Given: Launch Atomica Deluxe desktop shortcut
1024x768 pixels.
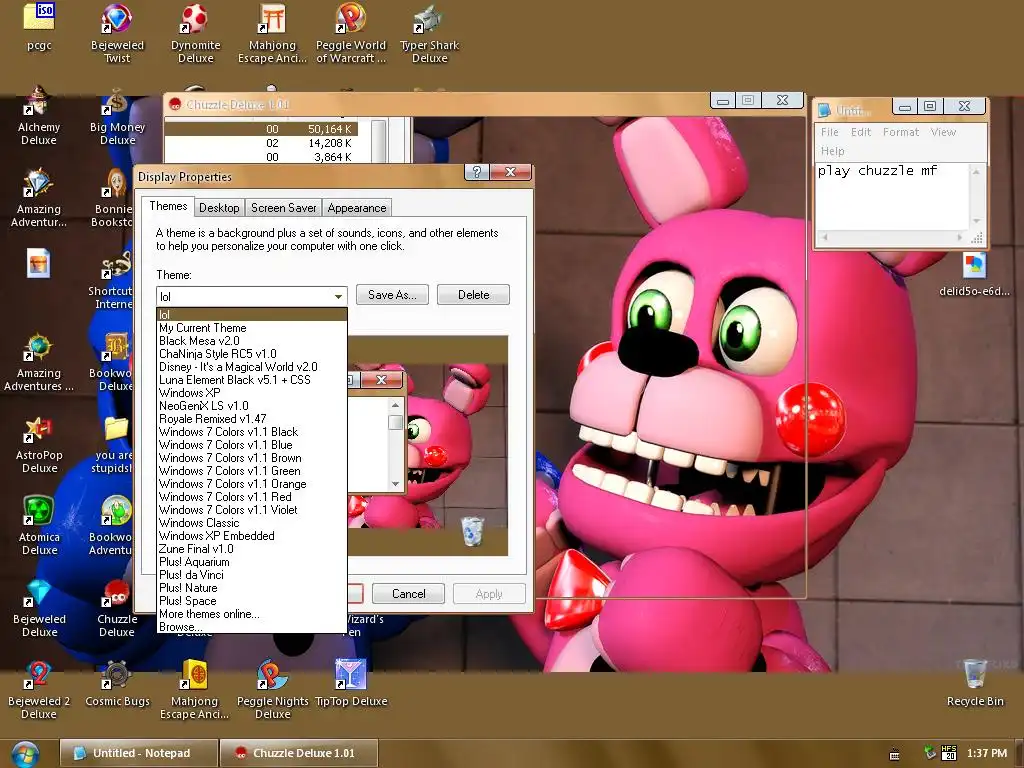Looking at the screenshot, I should pyautogui.click(x=39, y=526).
